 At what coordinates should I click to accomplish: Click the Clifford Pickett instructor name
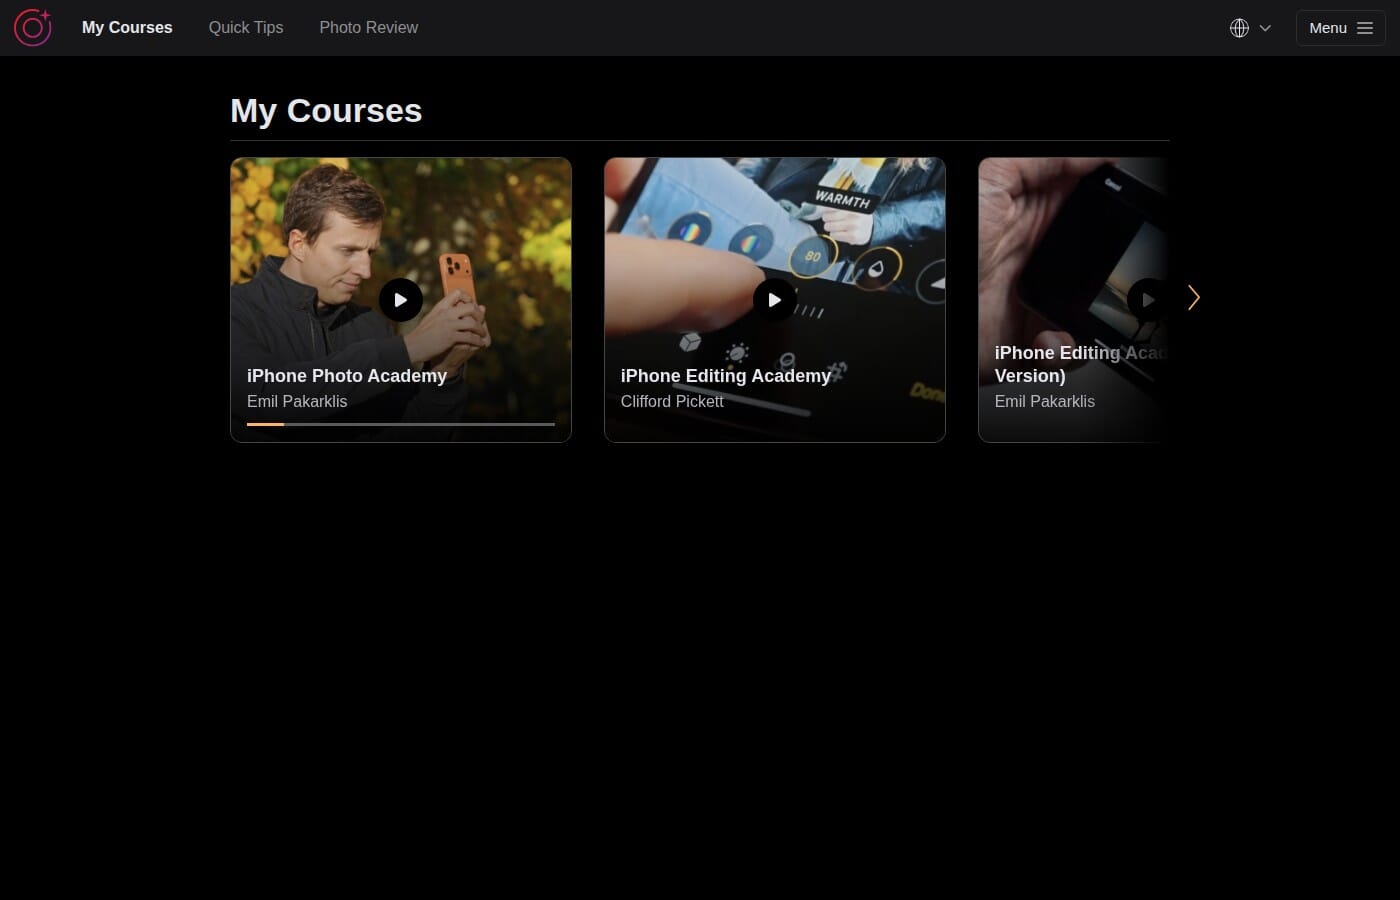tap(672, 402)
